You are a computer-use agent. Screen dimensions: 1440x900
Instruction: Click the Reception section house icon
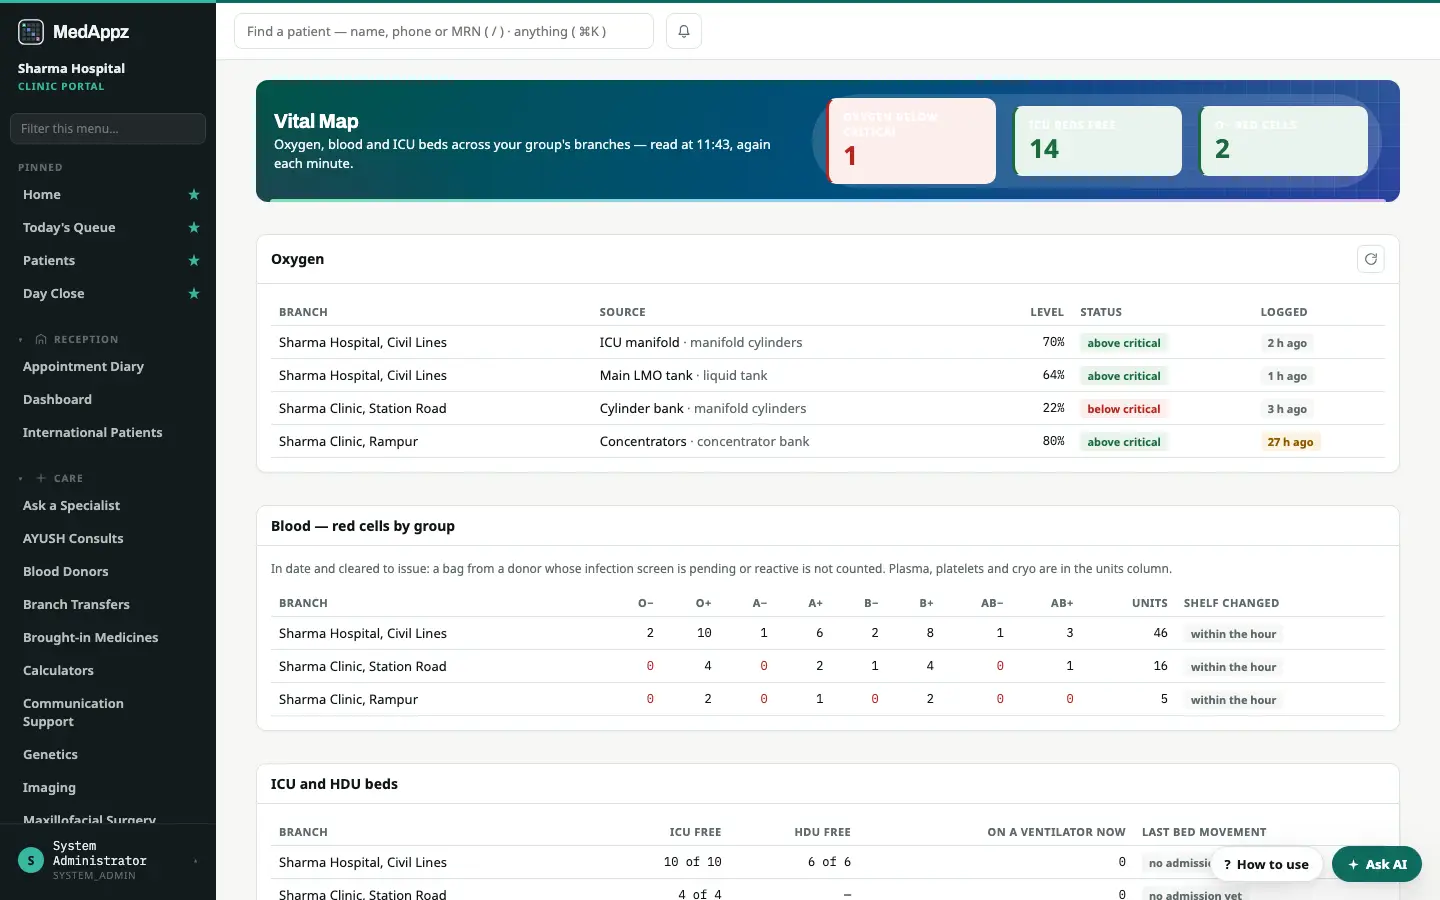41,339
